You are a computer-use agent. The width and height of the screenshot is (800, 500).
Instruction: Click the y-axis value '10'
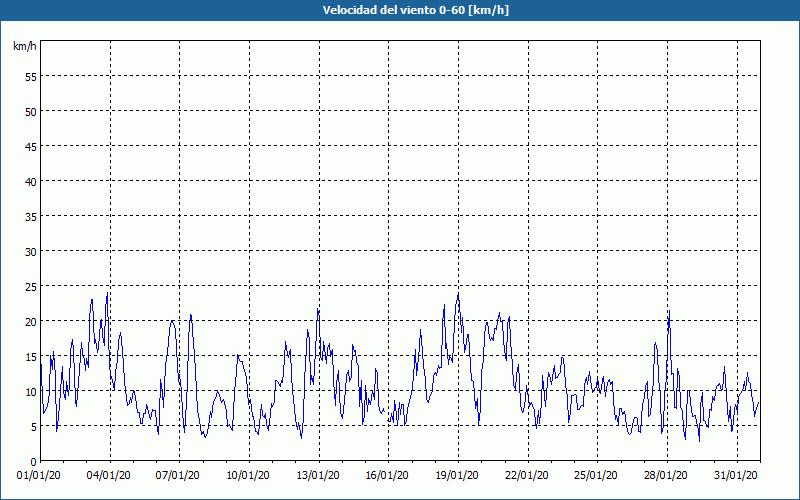(31, 392)
